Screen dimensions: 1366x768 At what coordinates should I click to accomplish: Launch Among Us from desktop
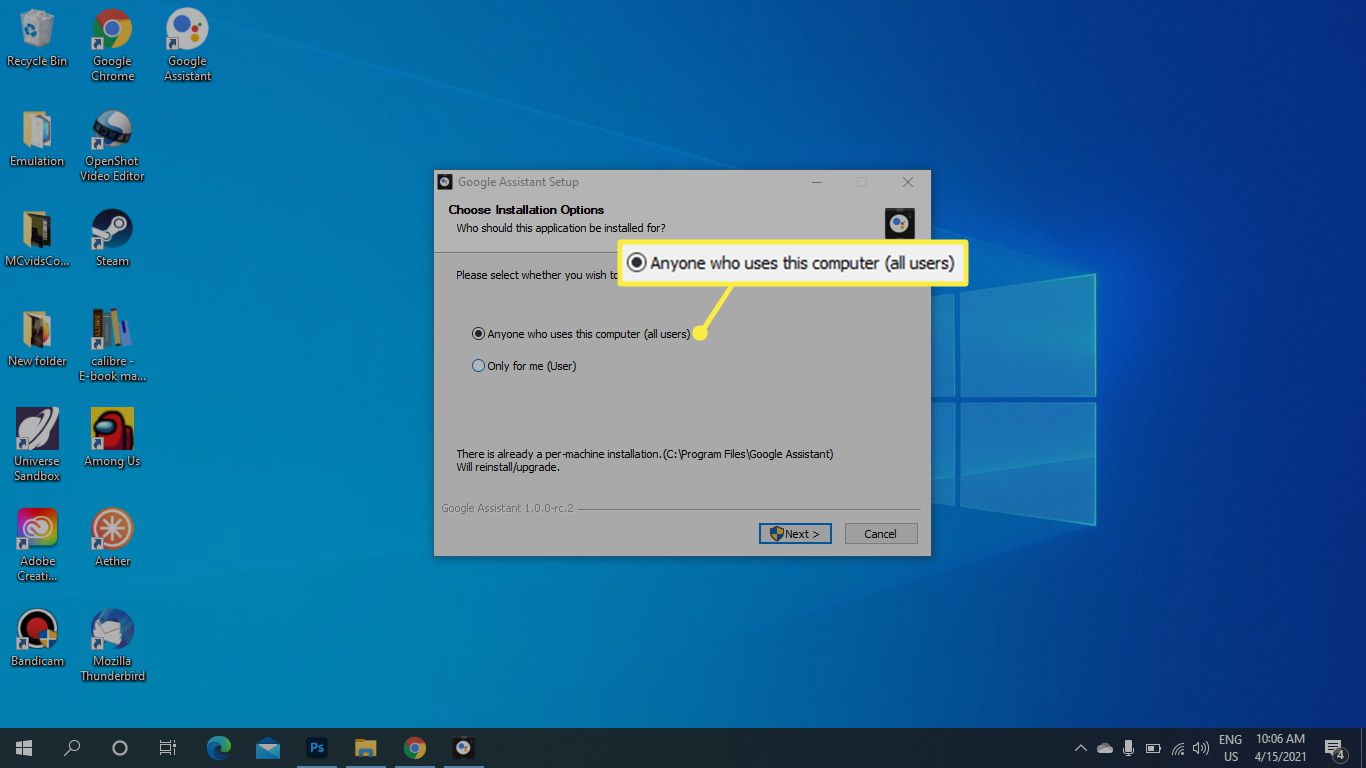pyautogui.click(x=112, y=438)
